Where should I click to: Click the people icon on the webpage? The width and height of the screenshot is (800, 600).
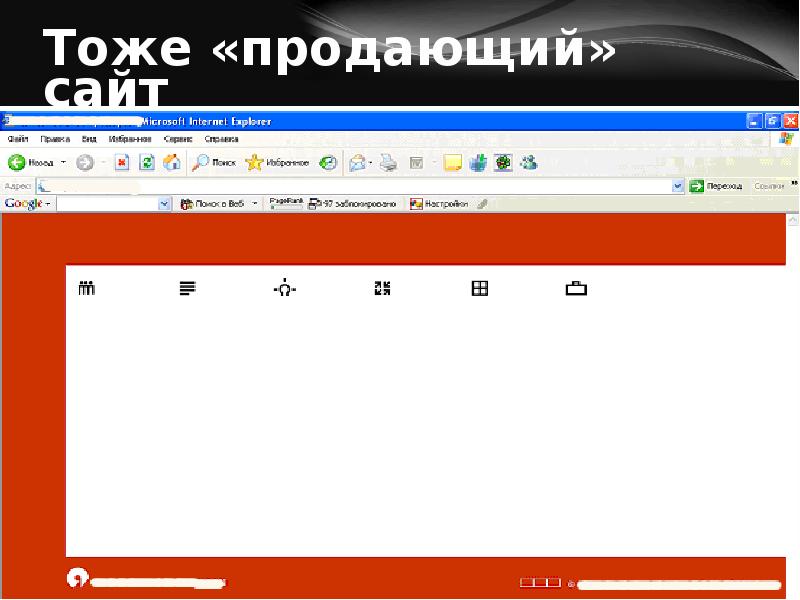86,289
